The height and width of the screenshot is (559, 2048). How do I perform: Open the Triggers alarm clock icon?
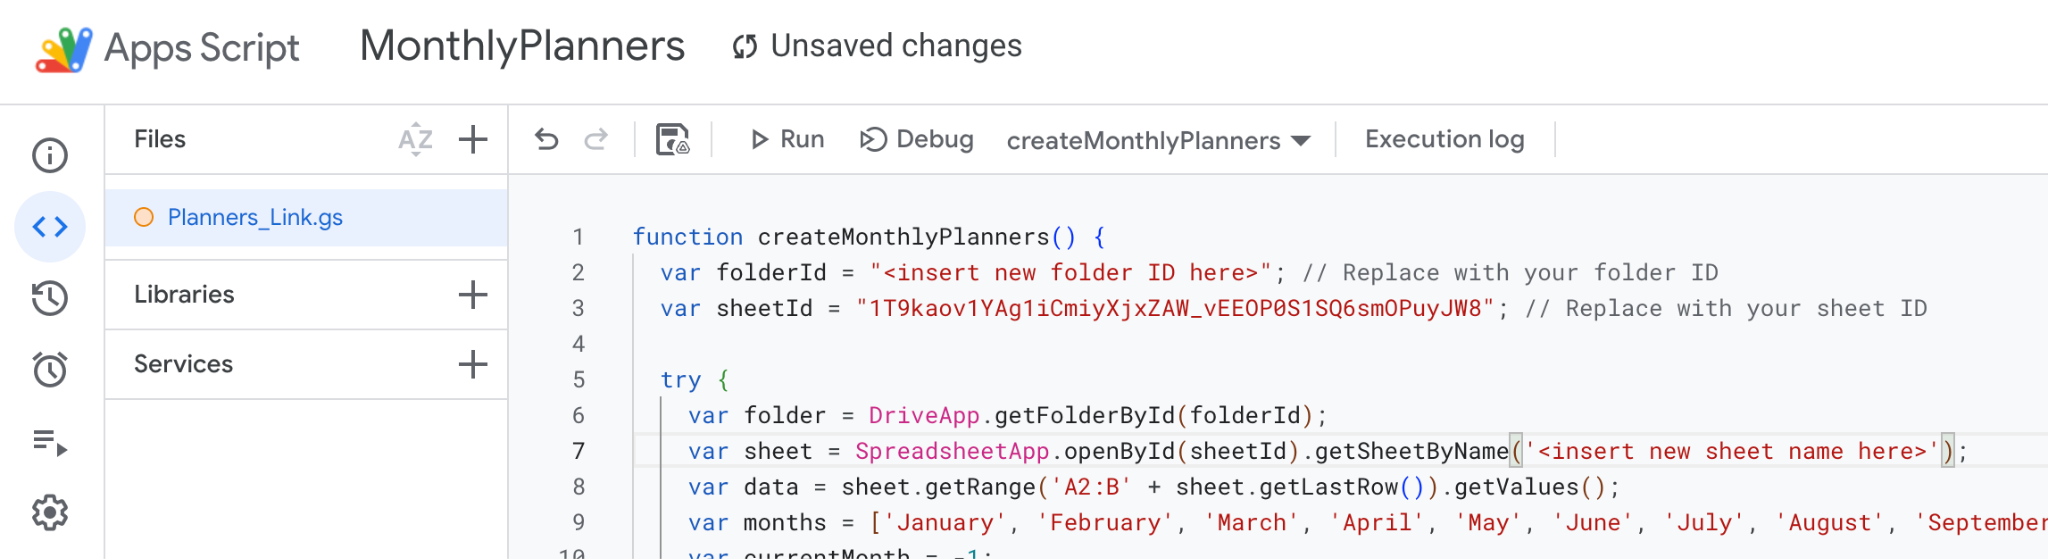50,369
